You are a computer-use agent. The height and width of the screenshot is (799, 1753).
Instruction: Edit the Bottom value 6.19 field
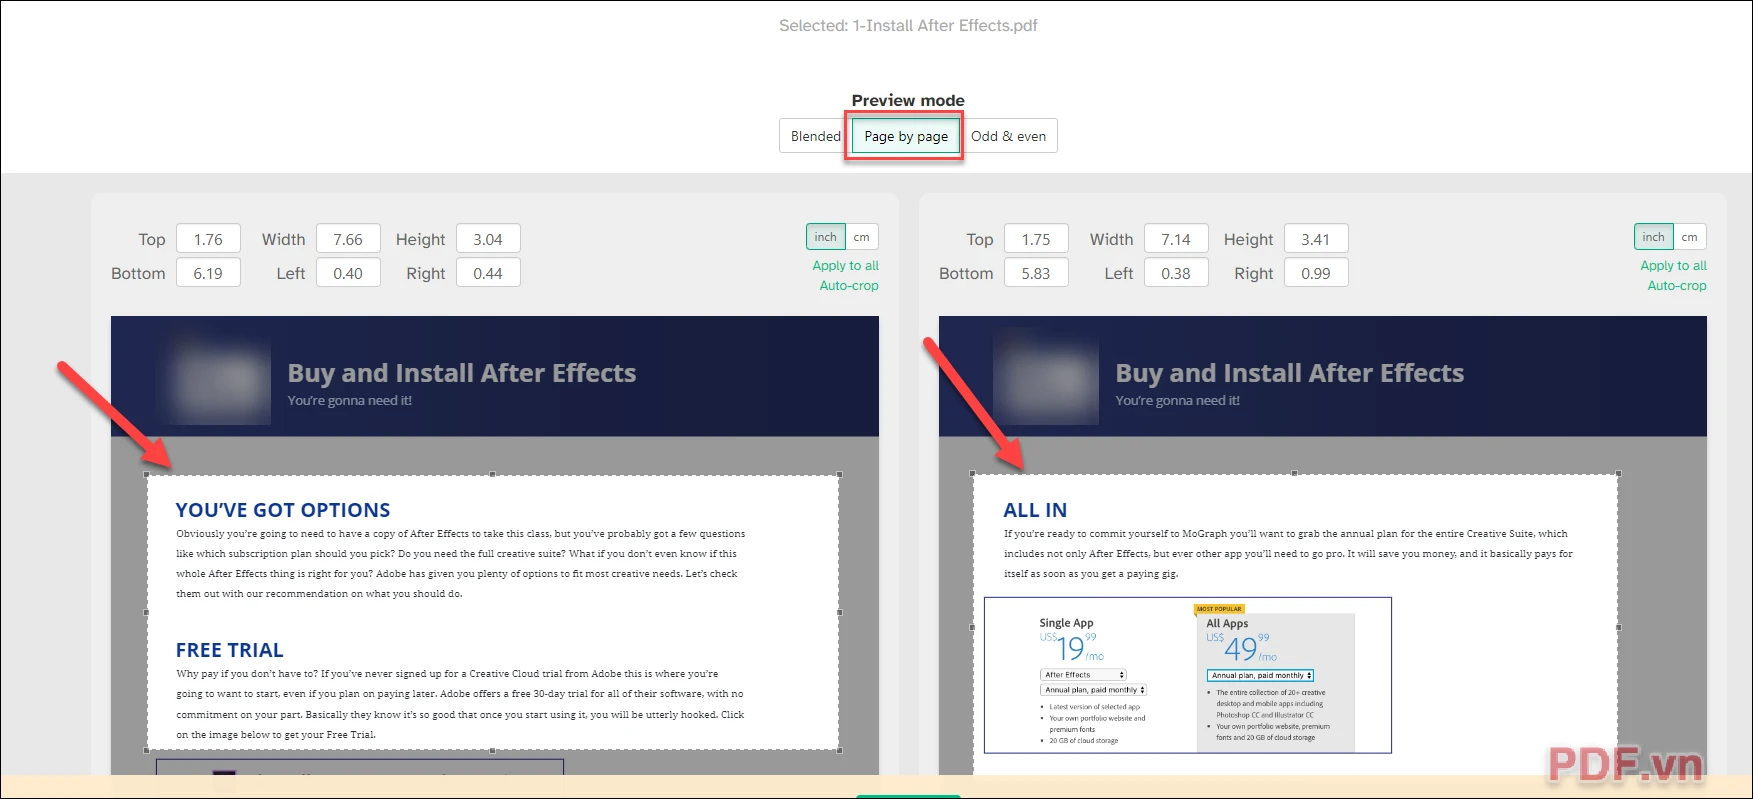point(208,273)
